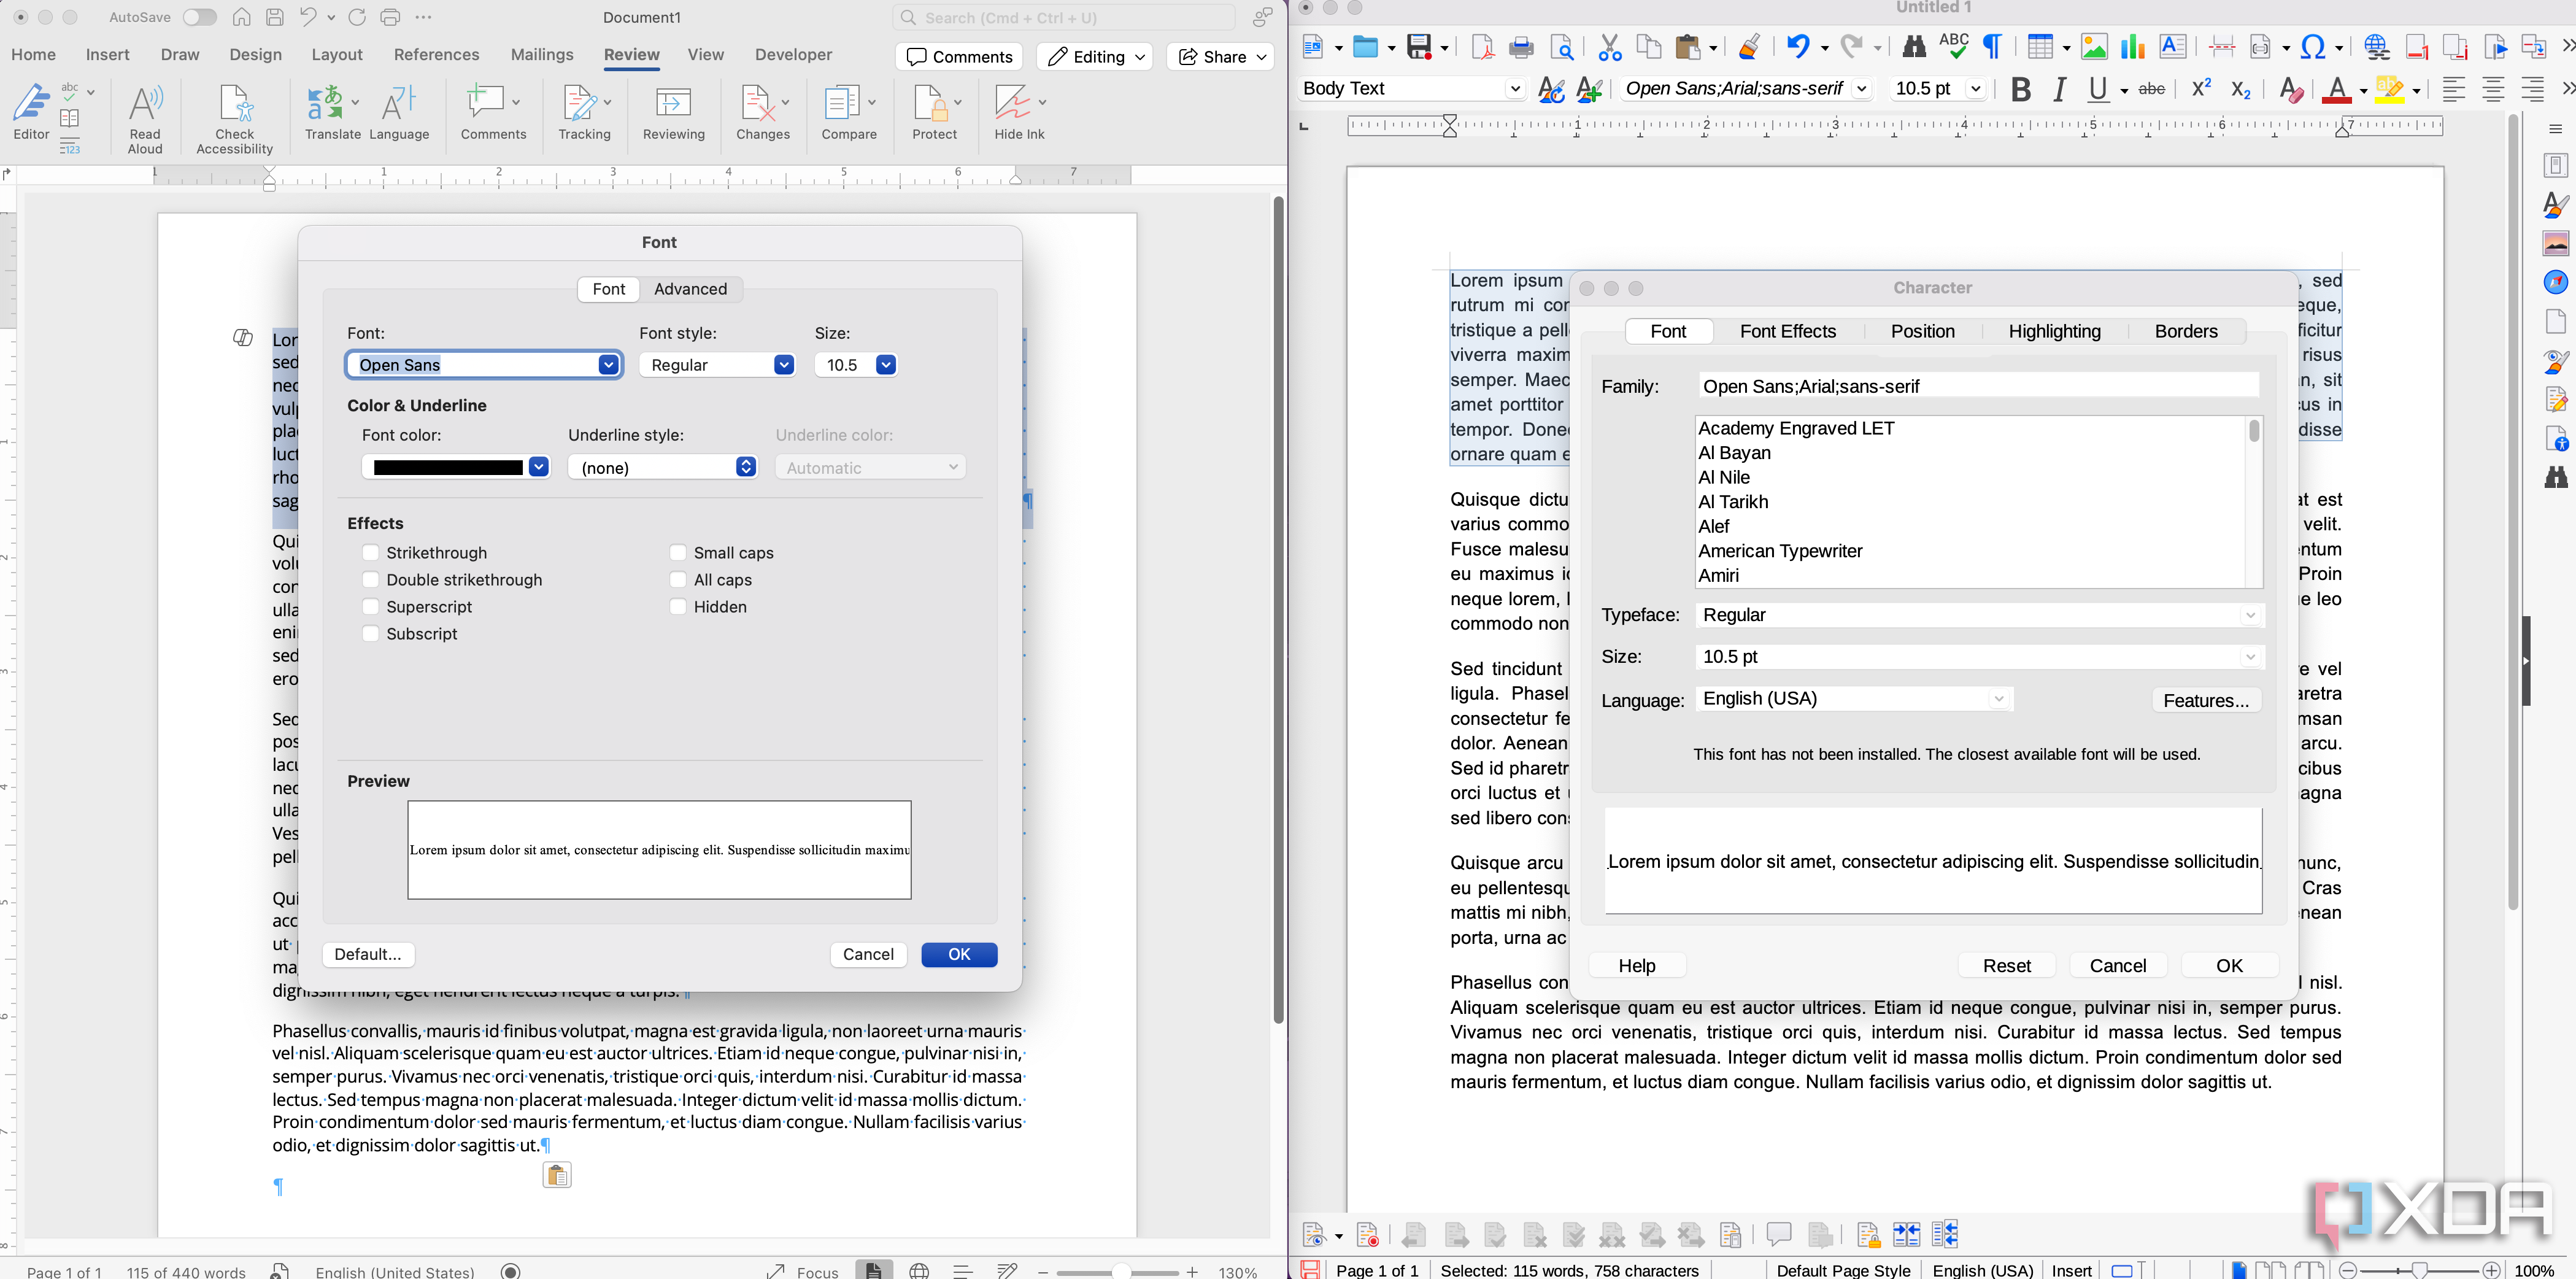Check the All caps checkbox
Image resolution: width=2576 pixels, height=1279 pixels.
click(678, 579)
